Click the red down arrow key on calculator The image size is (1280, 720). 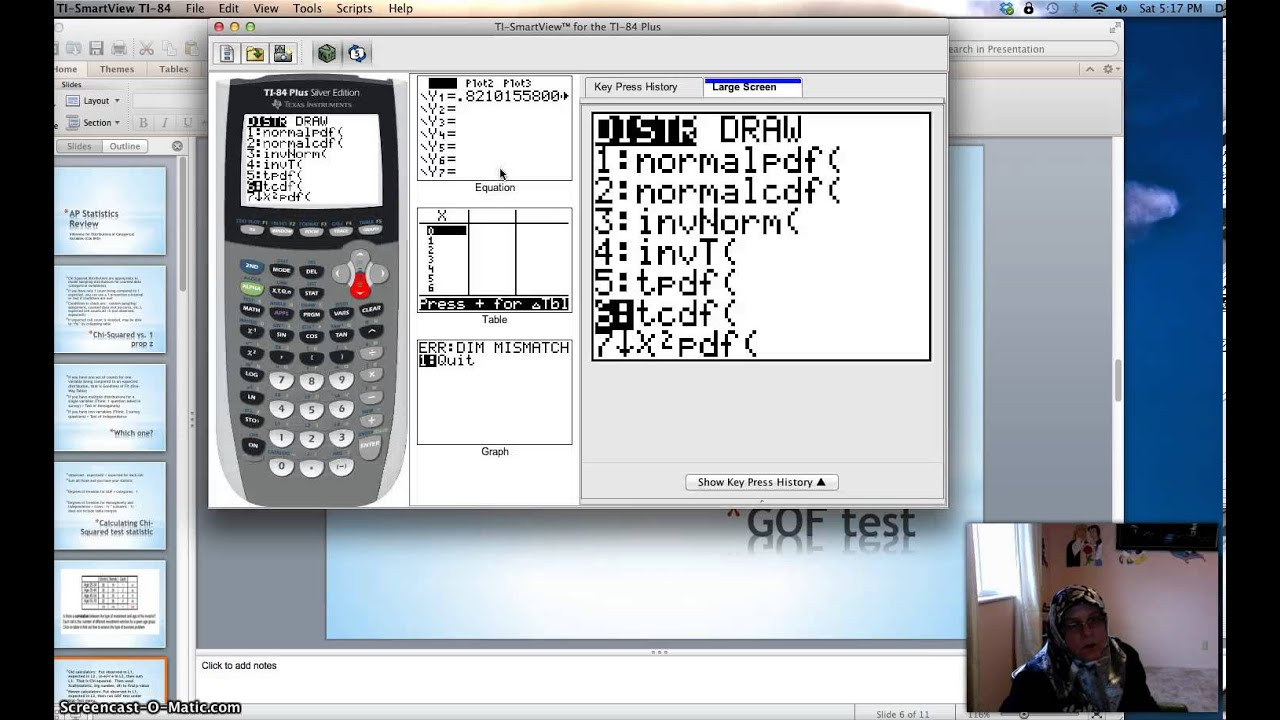click(x=361, y=288)
